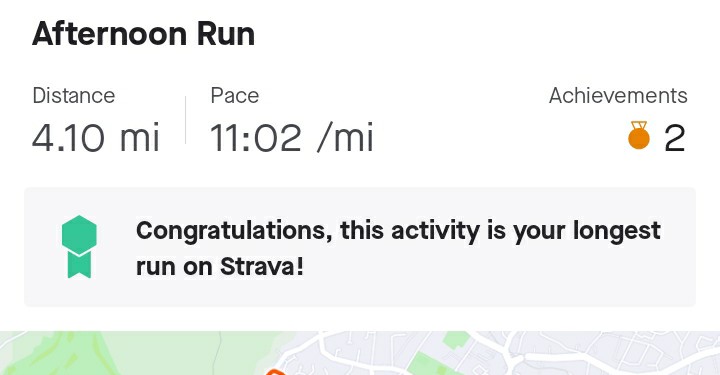Click the Distance label

[73, 96]
